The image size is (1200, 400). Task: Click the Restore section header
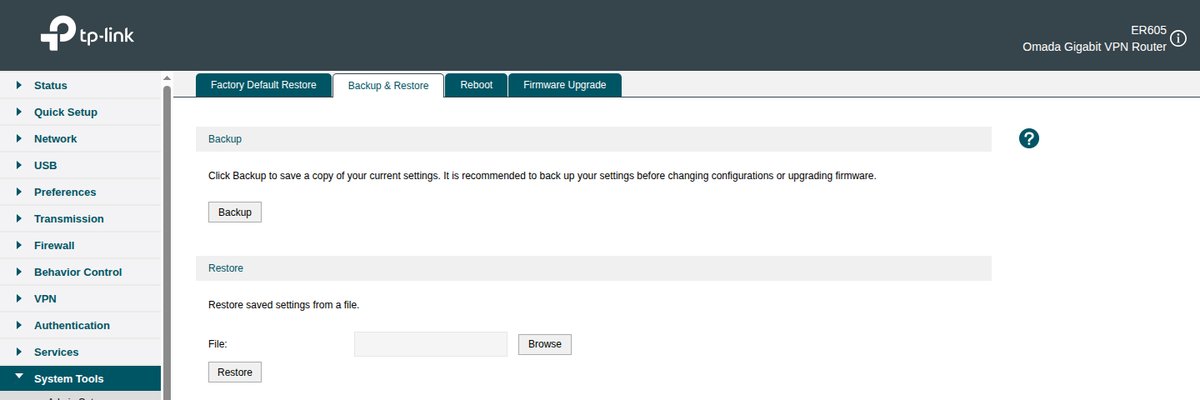click(x=593, y=268)
